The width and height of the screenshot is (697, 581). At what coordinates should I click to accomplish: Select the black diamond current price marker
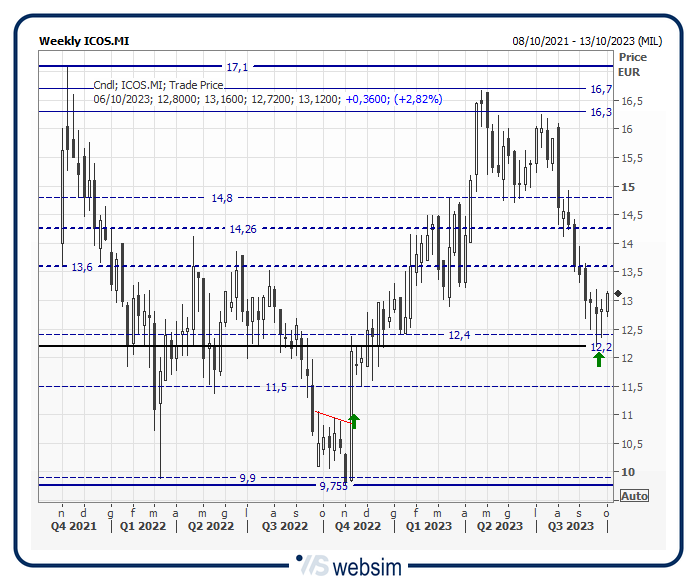[618, 293]
